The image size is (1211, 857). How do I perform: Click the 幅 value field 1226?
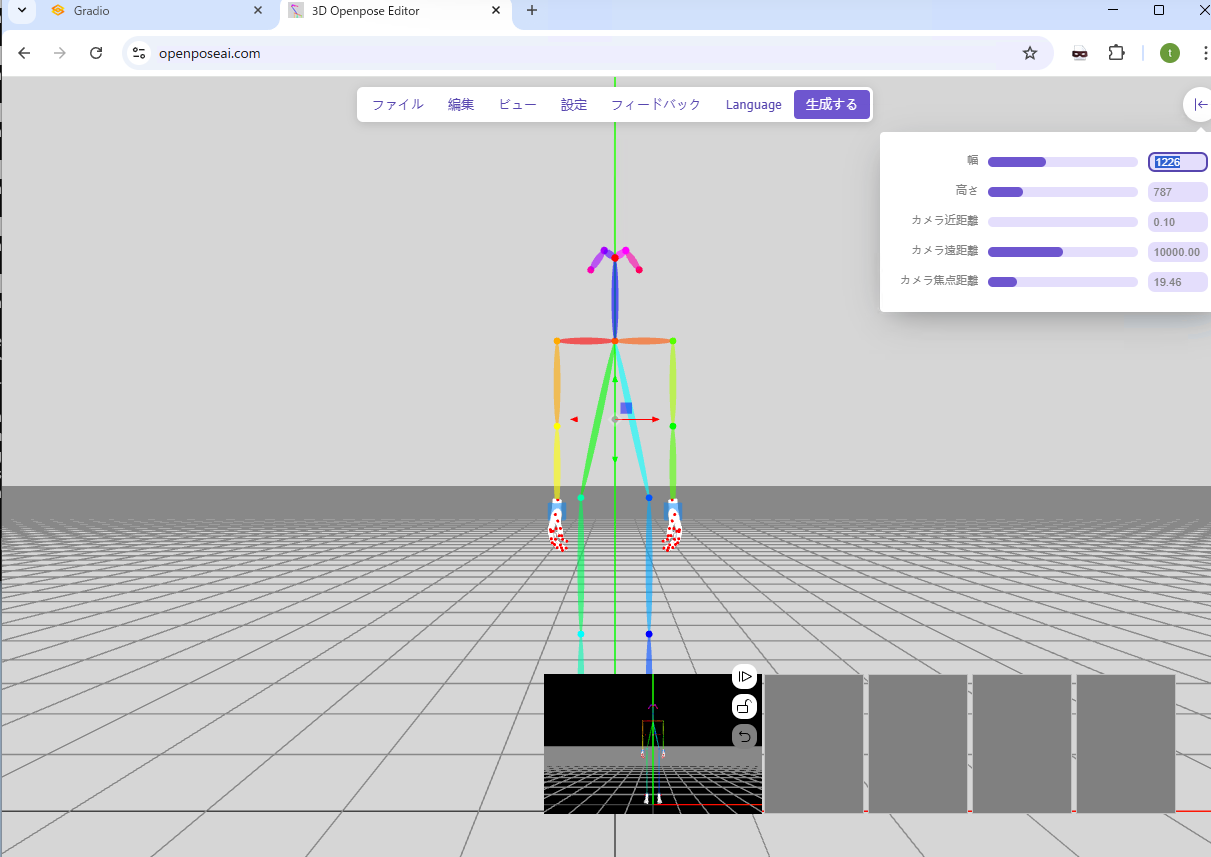pos(1177,162)
